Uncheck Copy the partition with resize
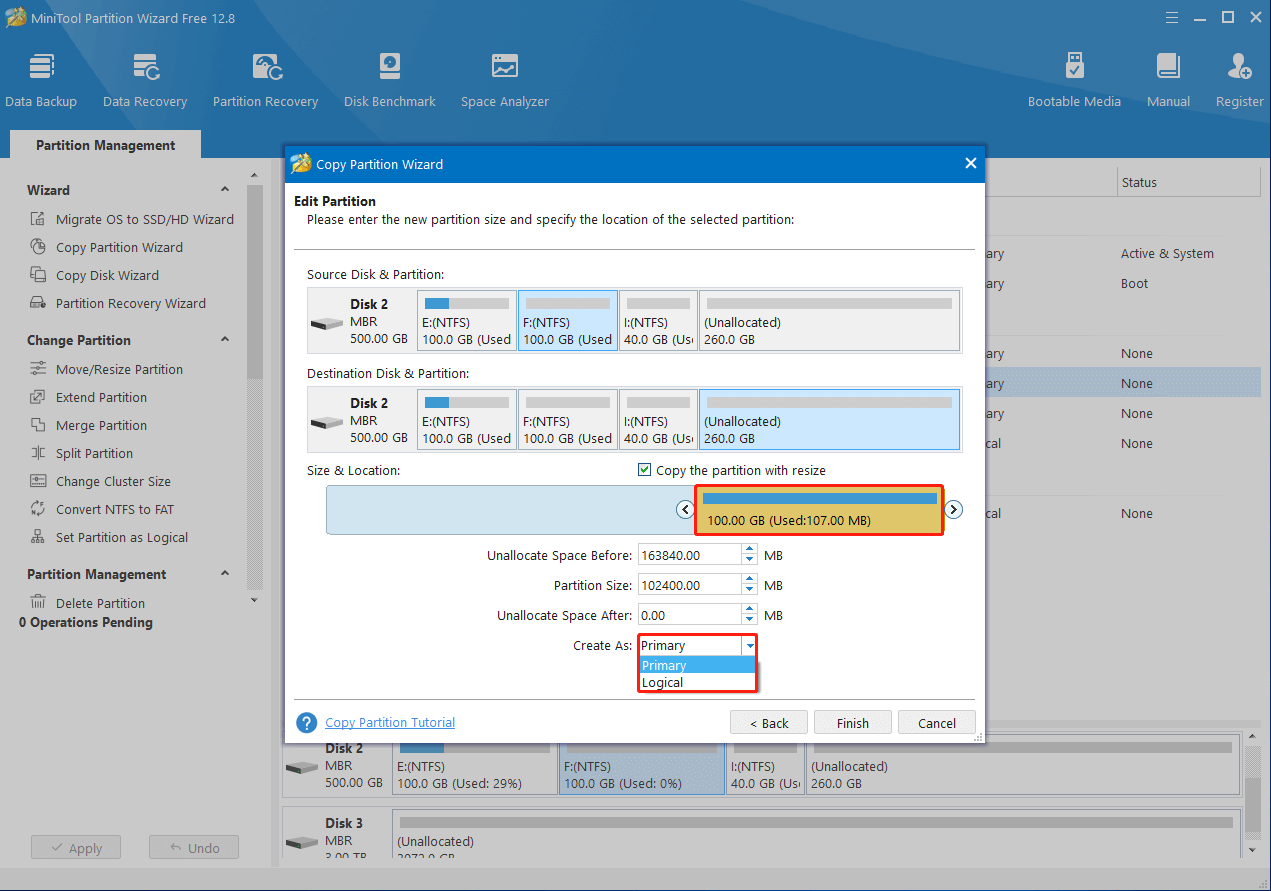Image resolution: width=1271 pixels, height=891 pixels. click(x=644, y=470)
